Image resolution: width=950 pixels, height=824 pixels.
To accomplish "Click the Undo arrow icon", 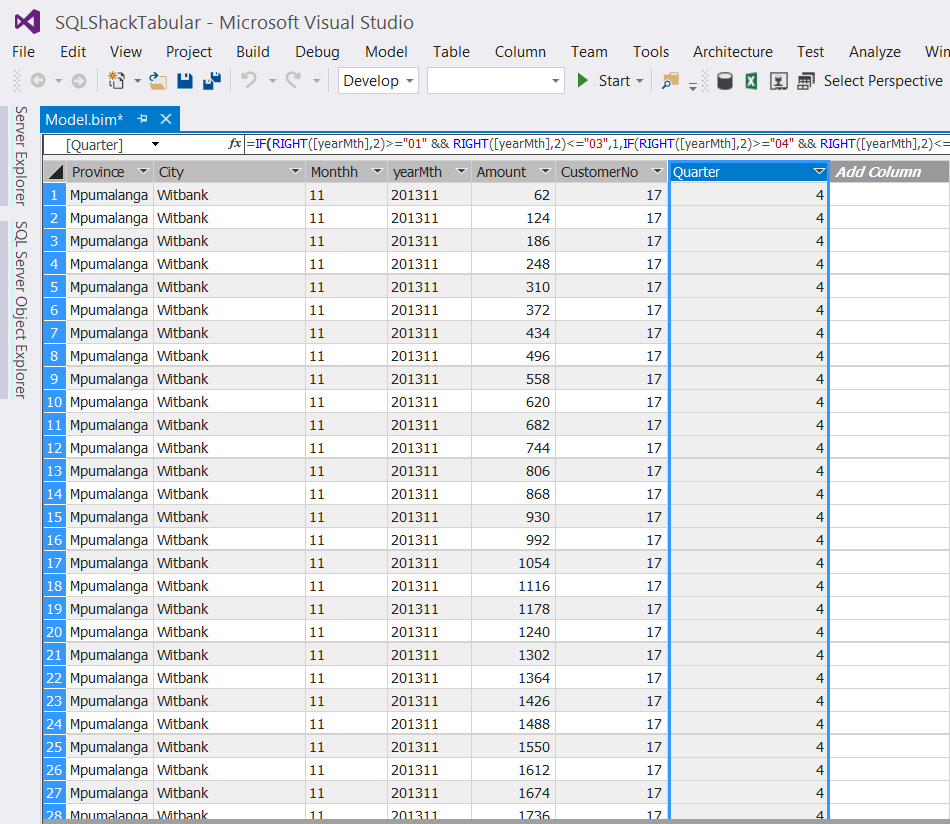I will pos(249,81).
